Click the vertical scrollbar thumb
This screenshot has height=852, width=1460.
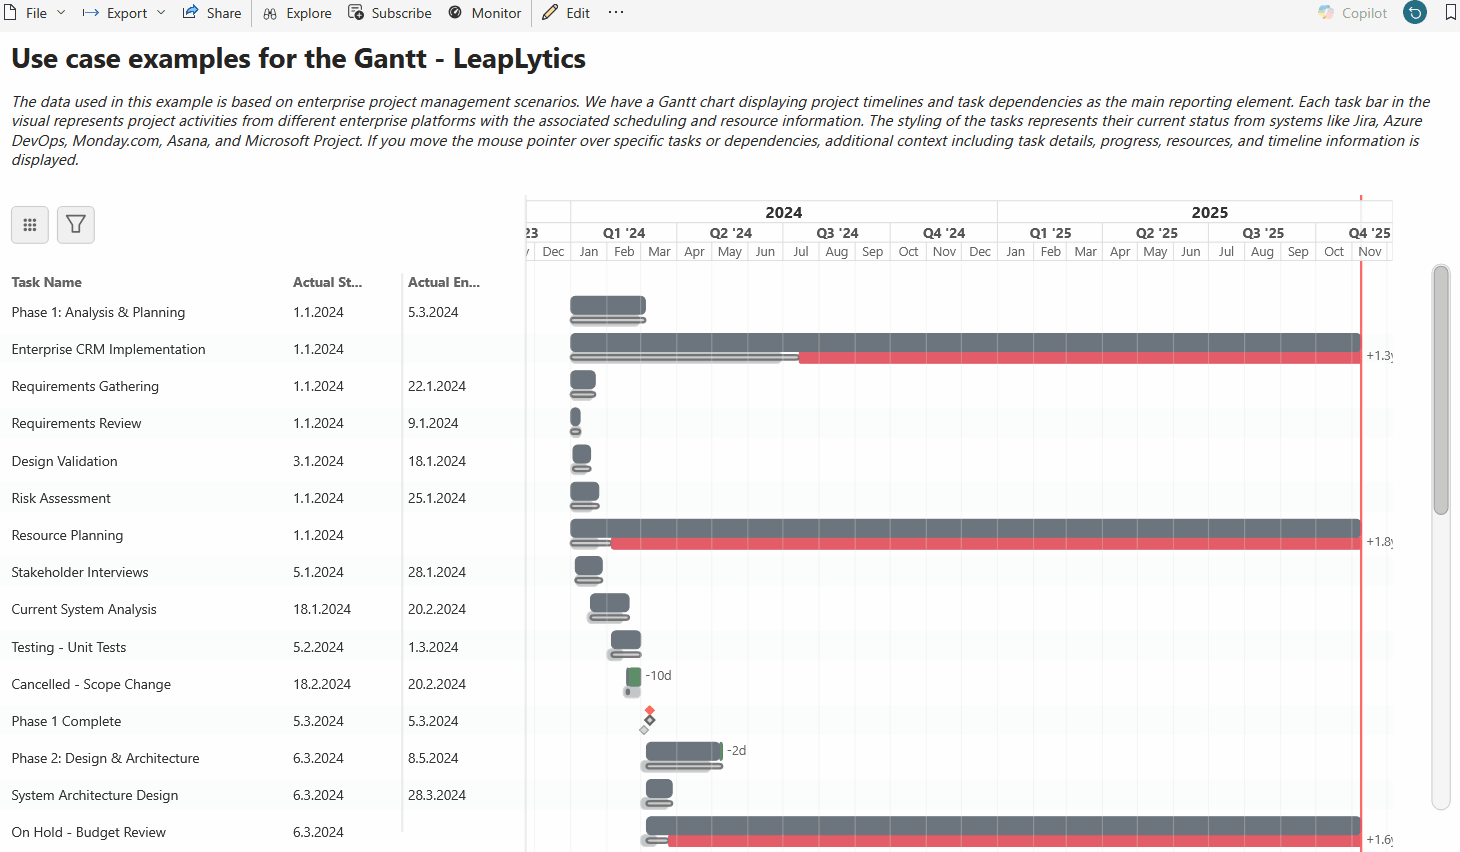coord(1440,390)
